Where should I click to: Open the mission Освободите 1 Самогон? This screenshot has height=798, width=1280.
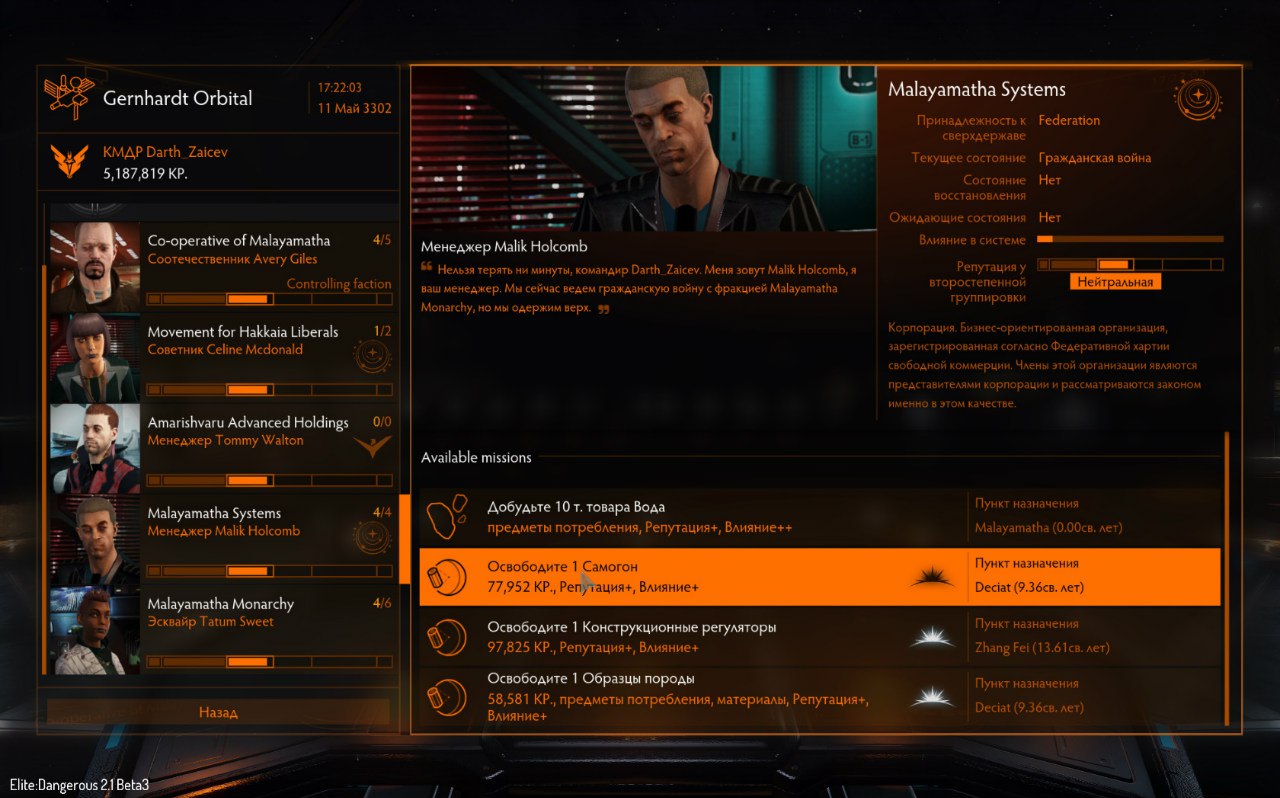pyautogui.click(x=820, y=577)
